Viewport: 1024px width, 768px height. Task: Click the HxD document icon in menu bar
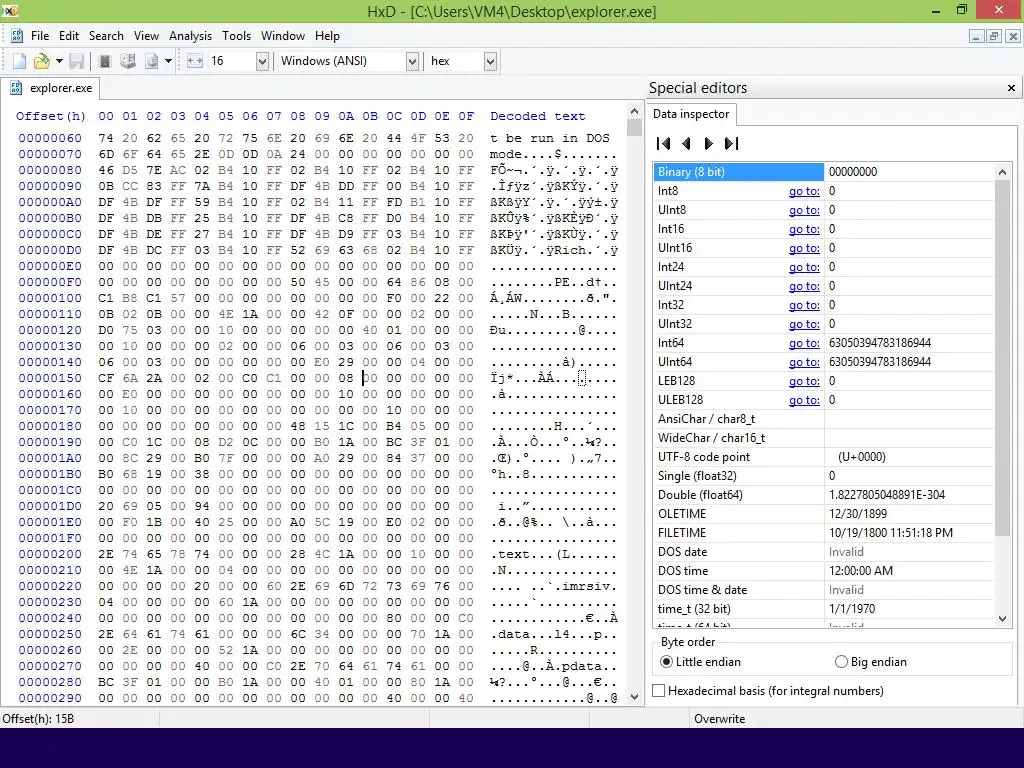click(x=17, y=36)
